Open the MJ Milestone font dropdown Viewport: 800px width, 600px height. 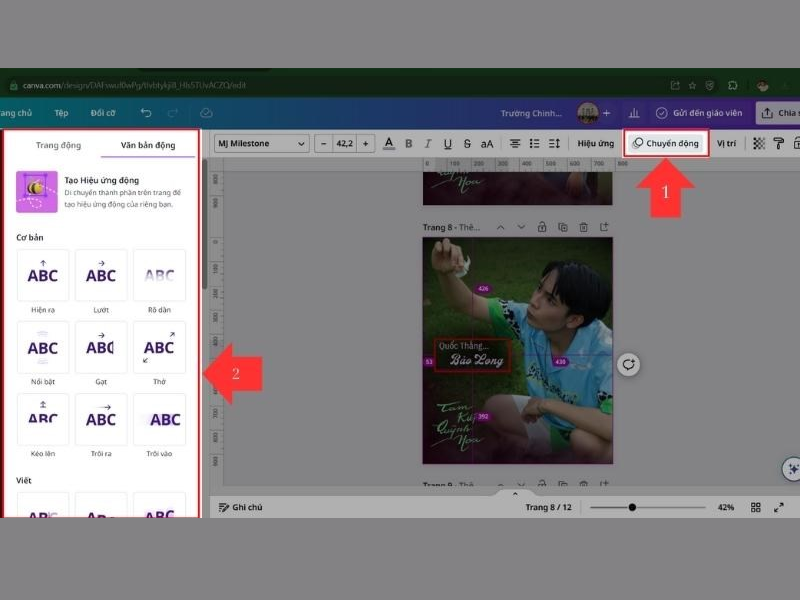[262, 143]
